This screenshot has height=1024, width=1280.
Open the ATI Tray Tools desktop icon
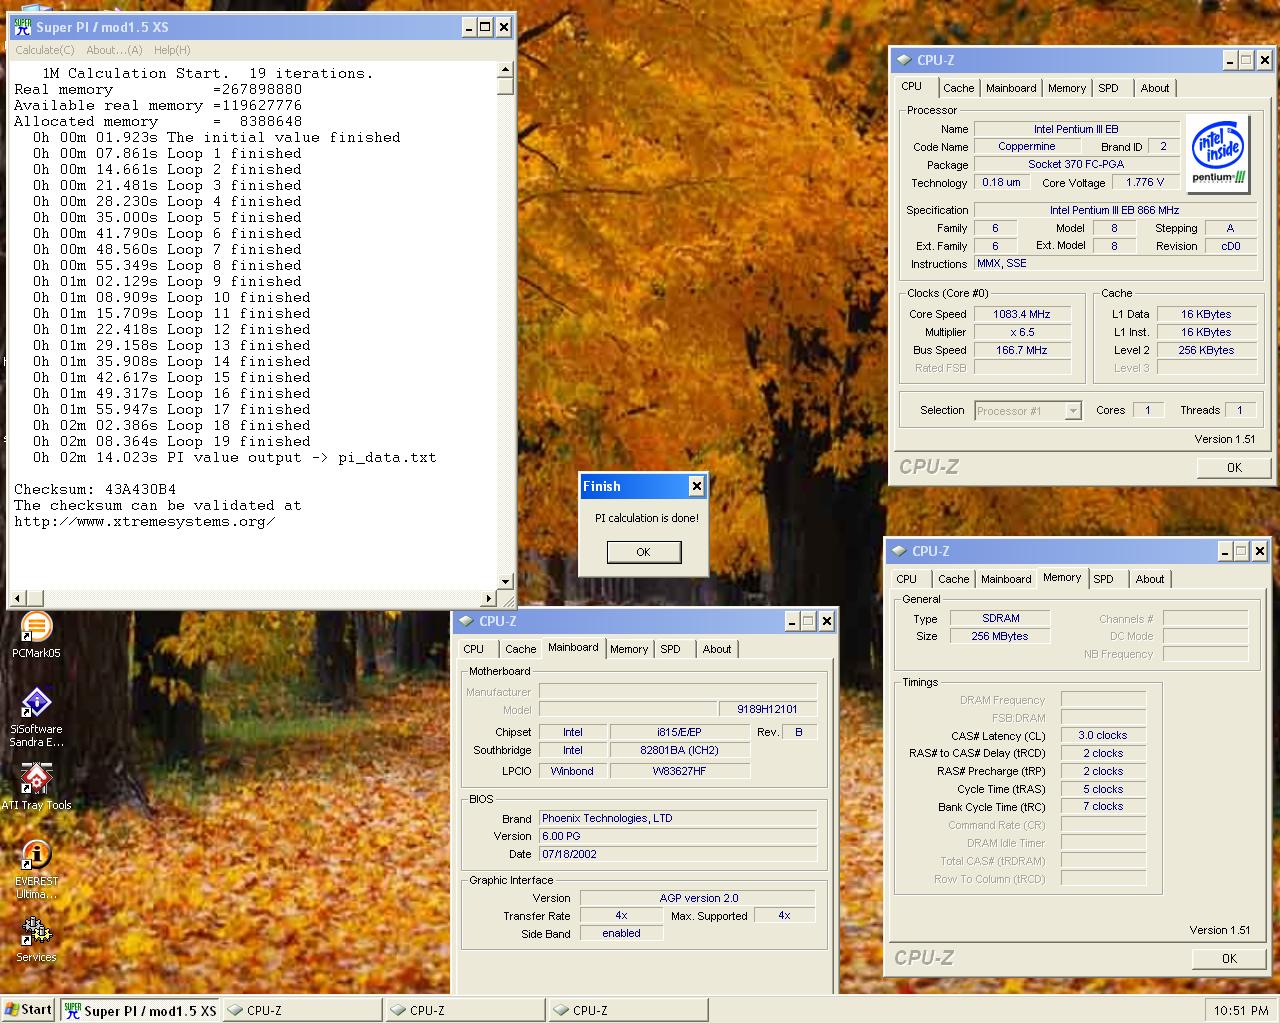click(36, 786)
